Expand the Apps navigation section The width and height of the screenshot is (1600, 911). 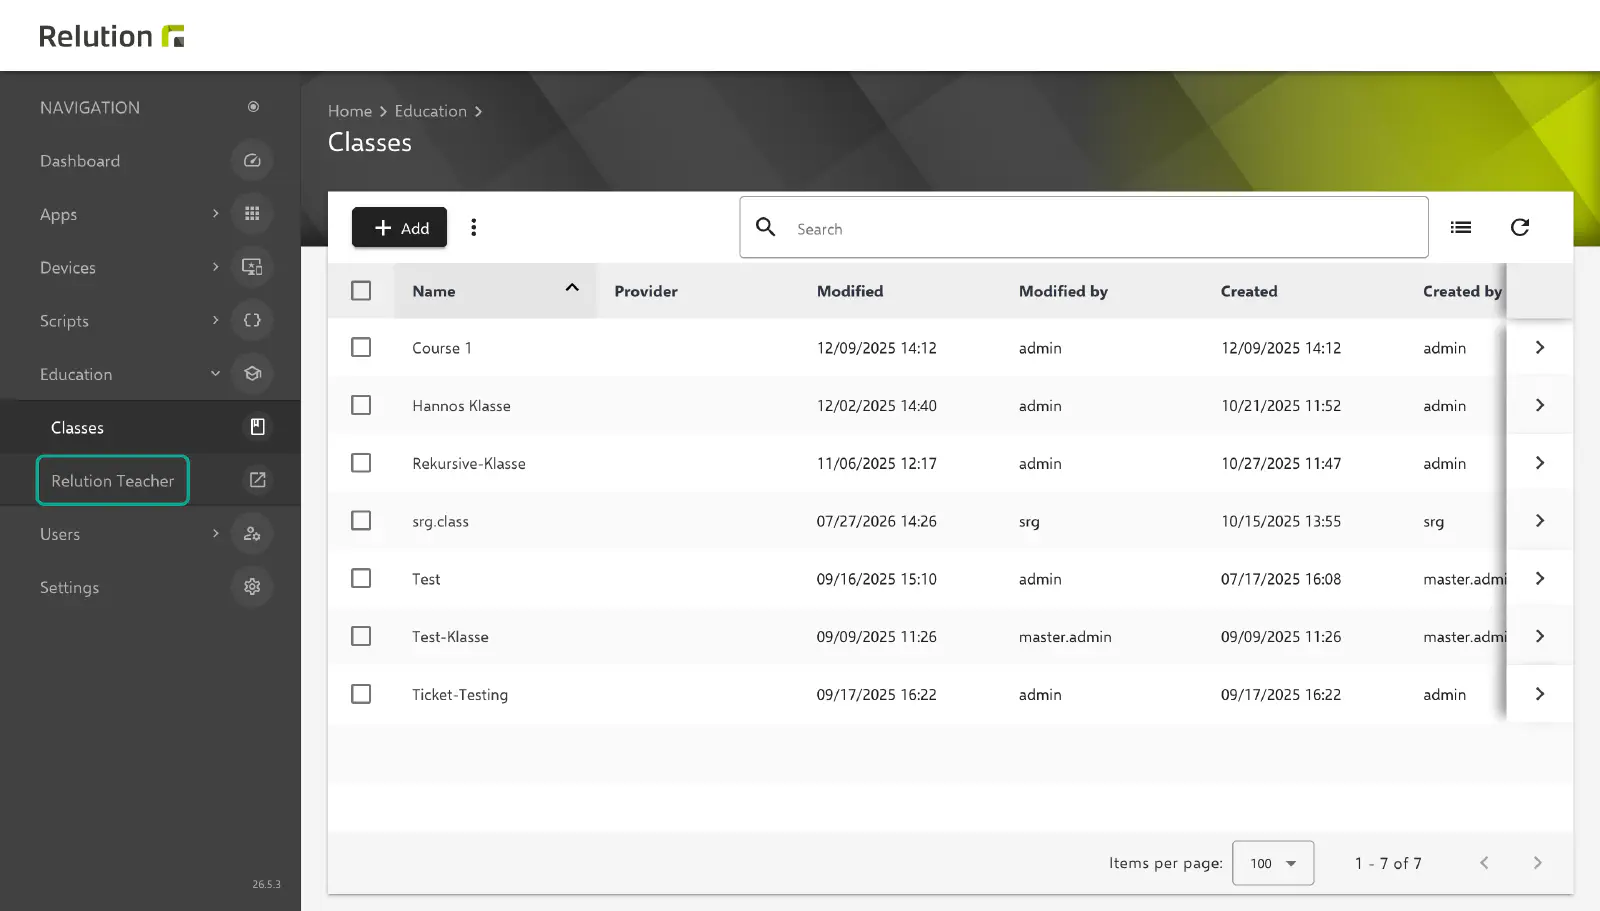pos(216,214)
